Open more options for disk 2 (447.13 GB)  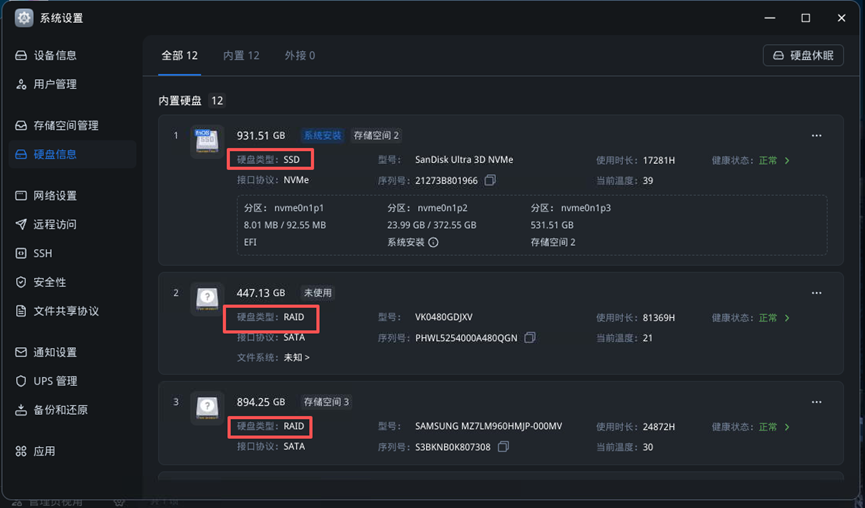point(816,293)
